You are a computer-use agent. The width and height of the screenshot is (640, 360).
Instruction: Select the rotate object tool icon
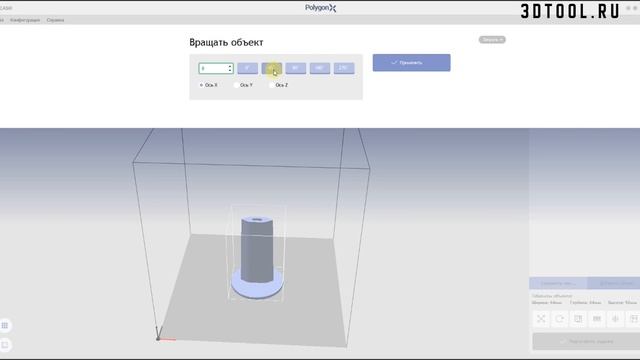click(560, 319)
